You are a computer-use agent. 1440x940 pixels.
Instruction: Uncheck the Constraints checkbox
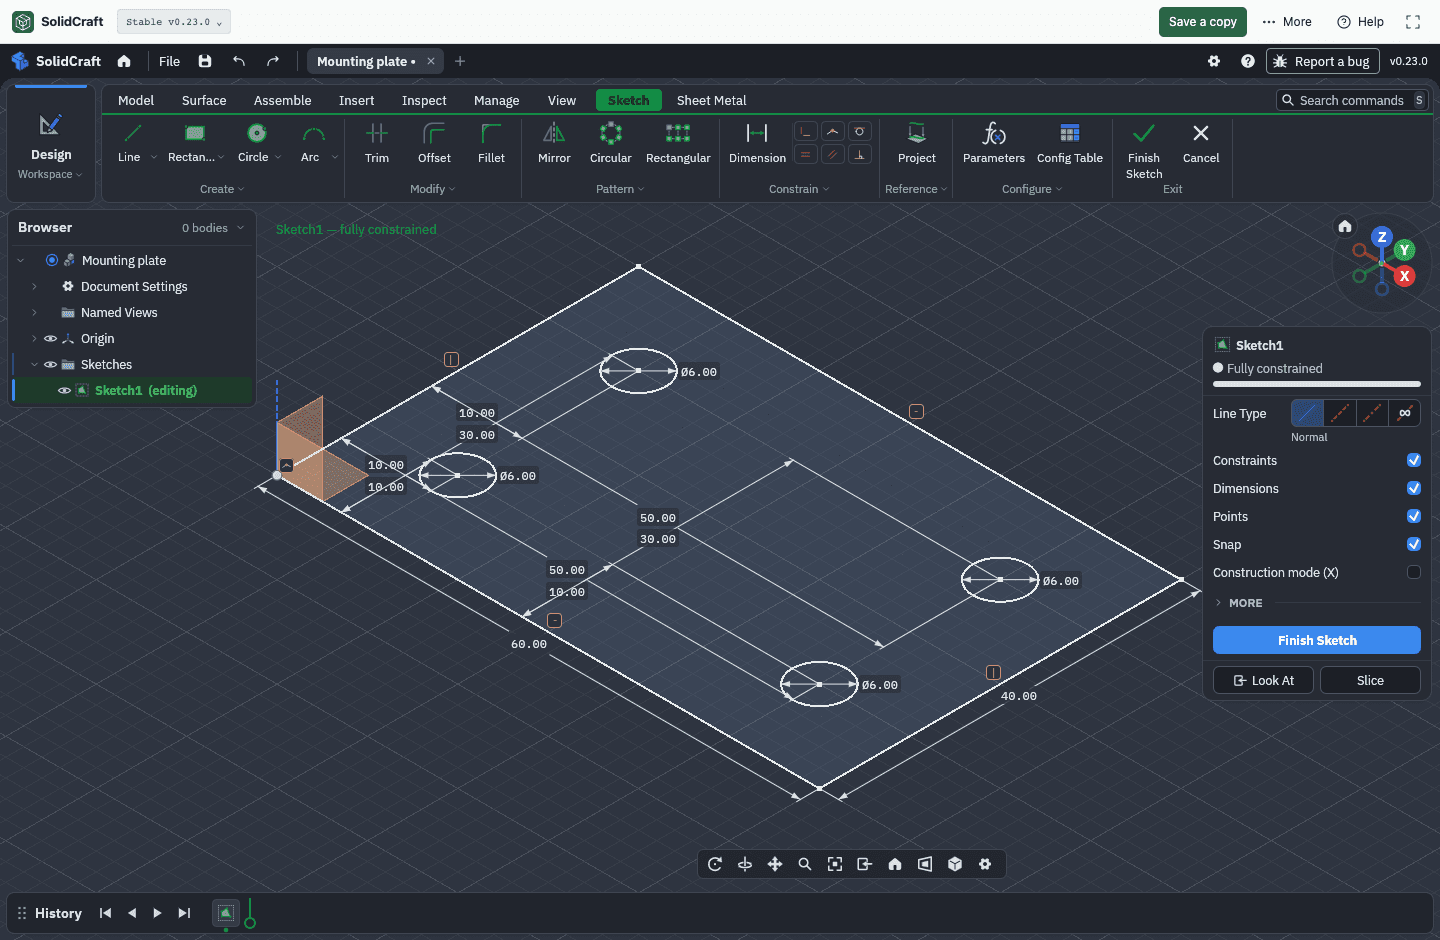[x=1414, y=460]
